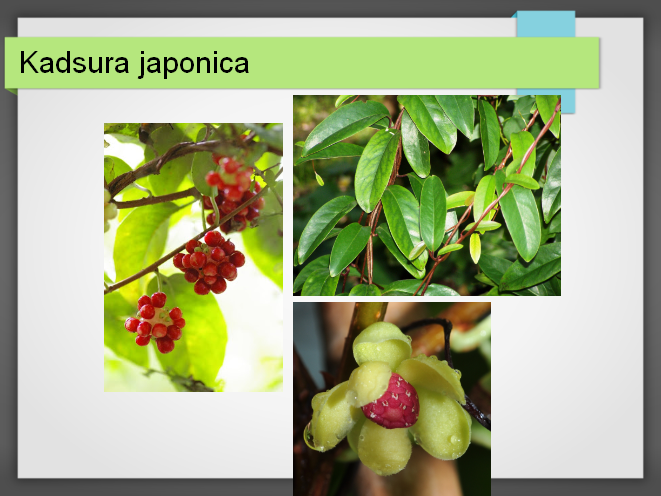Select the green leaves vine photo
This screenshot has height=496, width=661.
427,196
